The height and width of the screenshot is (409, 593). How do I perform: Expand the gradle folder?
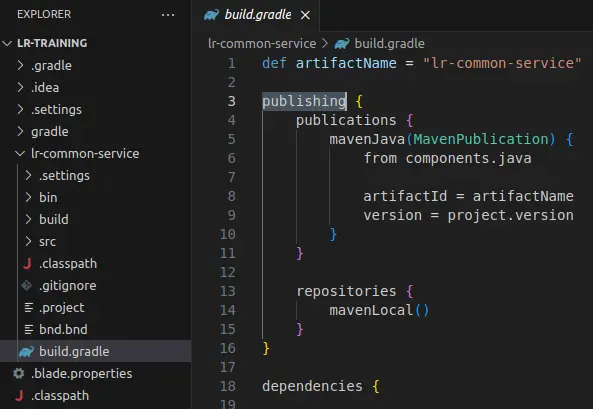[20, 131]
